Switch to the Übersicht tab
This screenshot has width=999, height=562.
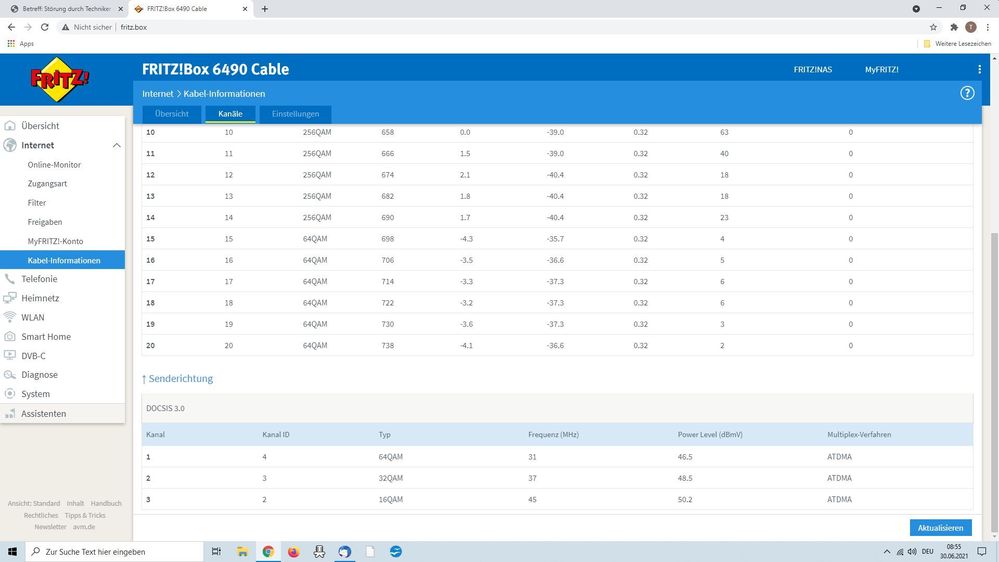(x=172, y=113)
